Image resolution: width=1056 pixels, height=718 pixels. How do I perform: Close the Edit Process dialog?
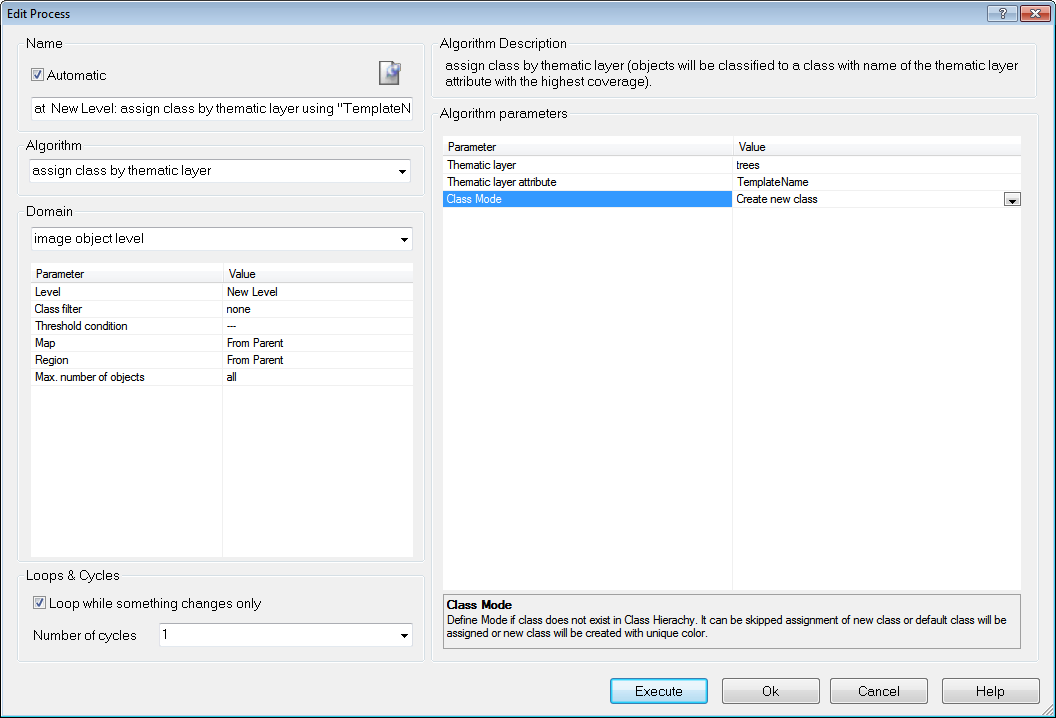pyautogui.click(x=1035, y=13)
